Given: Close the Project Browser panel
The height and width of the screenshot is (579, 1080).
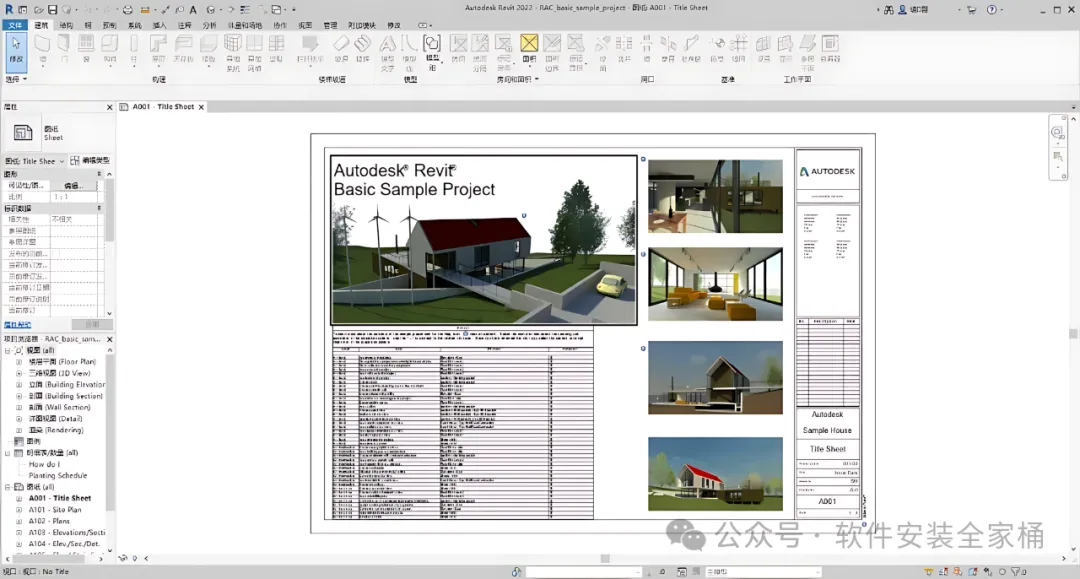Looking at the screenshot, I should click(110, 339).
